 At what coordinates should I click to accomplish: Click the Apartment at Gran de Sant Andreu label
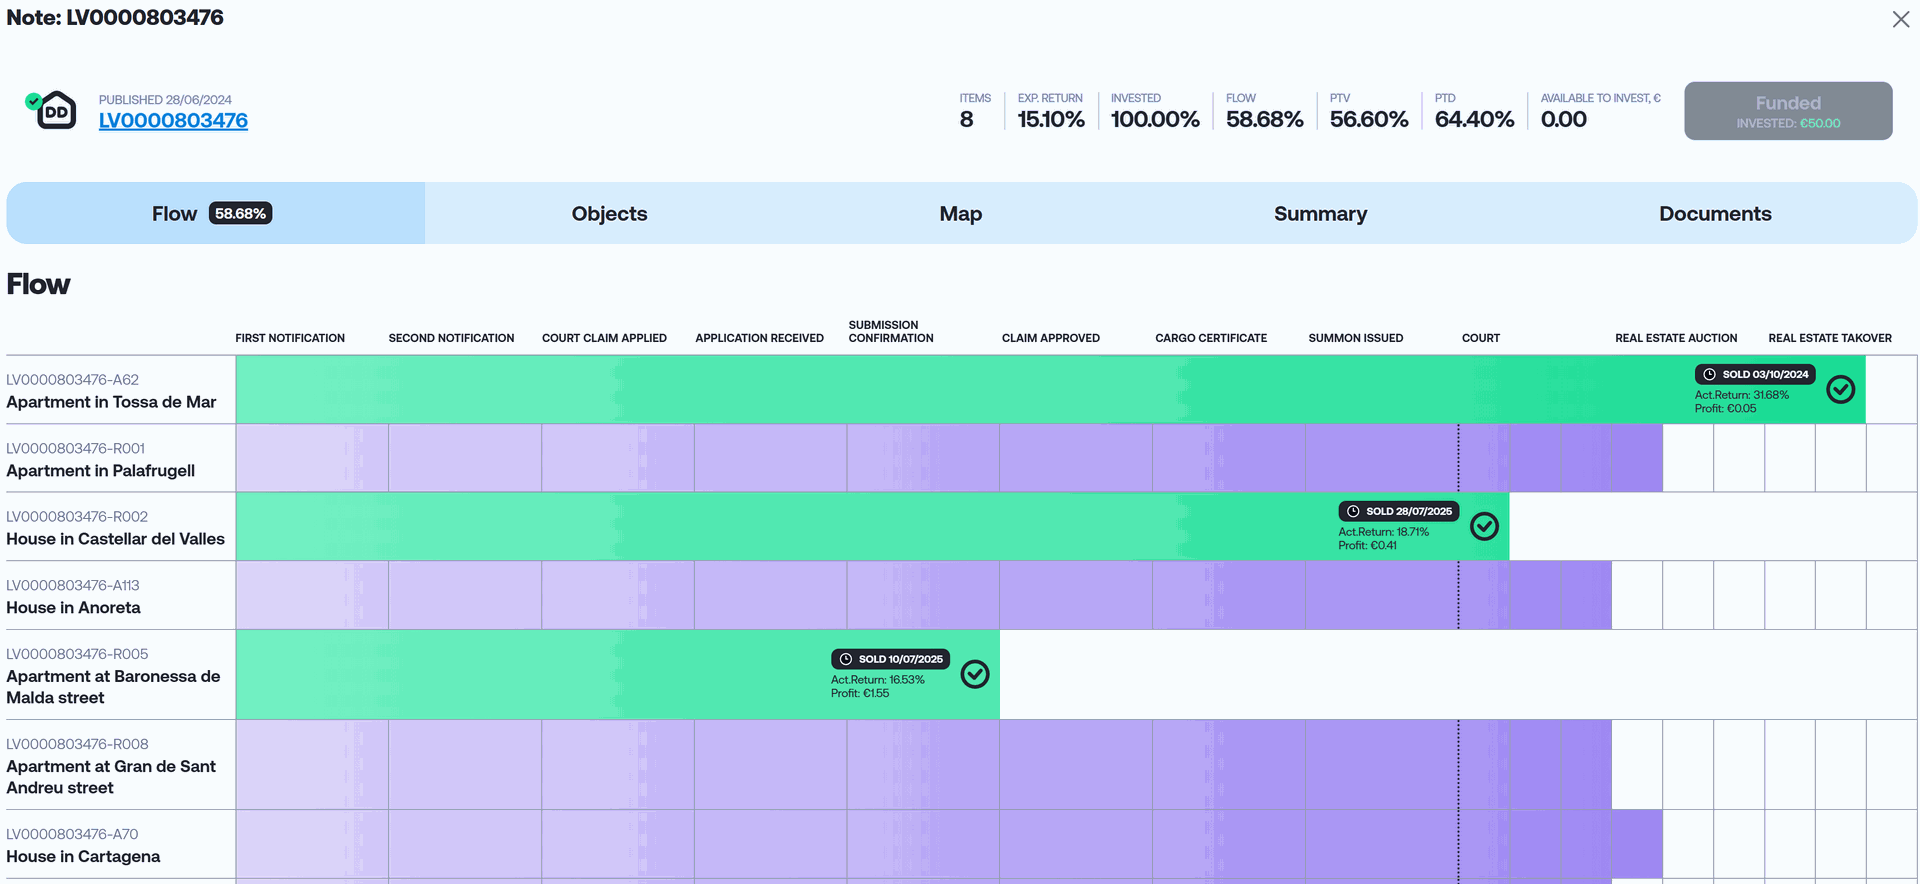(110, 777)
